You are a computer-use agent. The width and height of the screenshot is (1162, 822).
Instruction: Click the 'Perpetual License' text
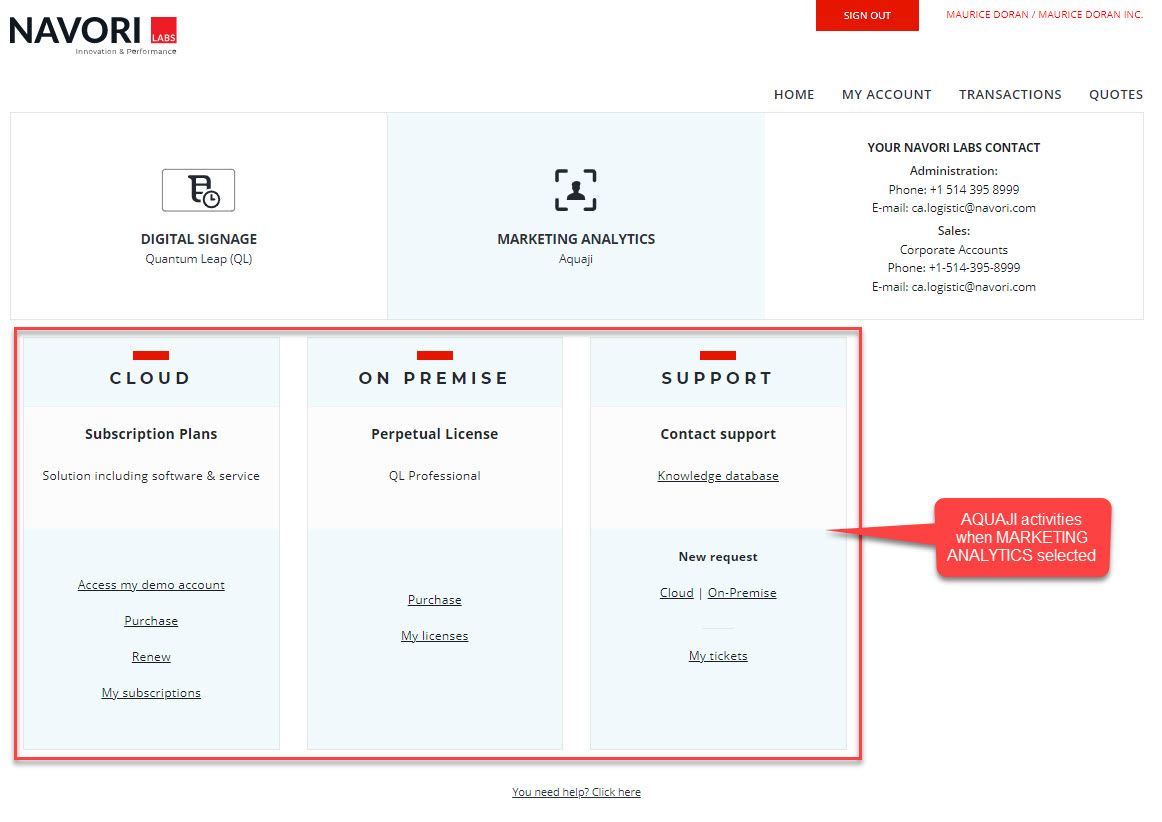434,434
